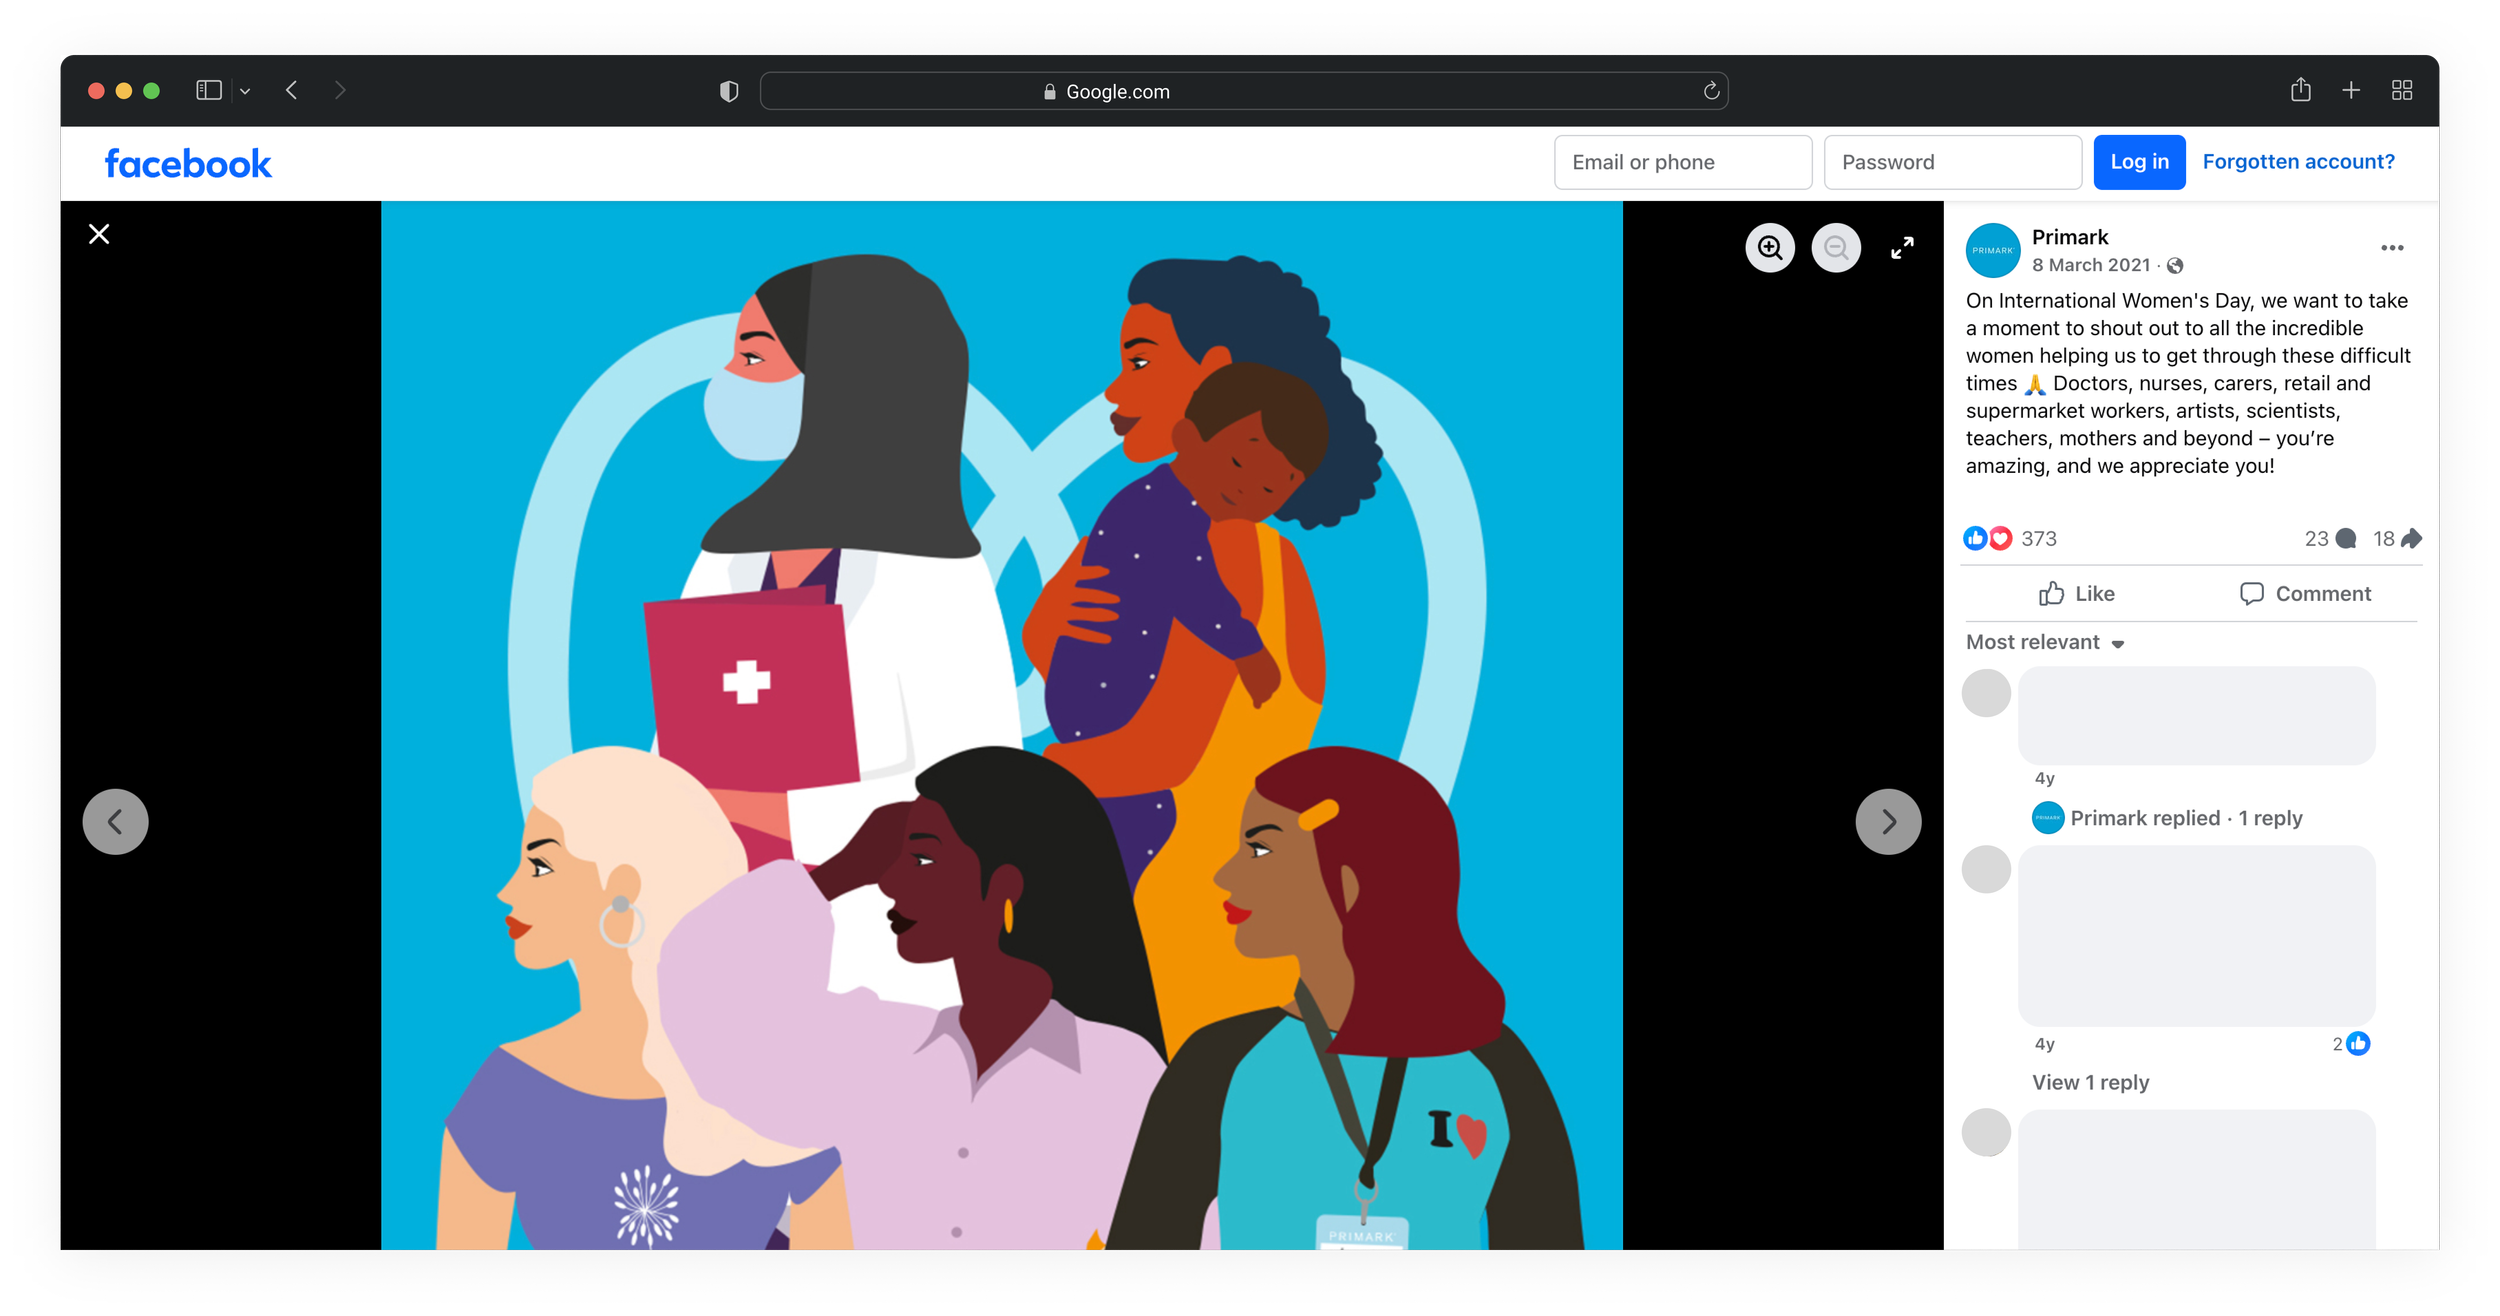Click the Comment button

point(2304,594)
